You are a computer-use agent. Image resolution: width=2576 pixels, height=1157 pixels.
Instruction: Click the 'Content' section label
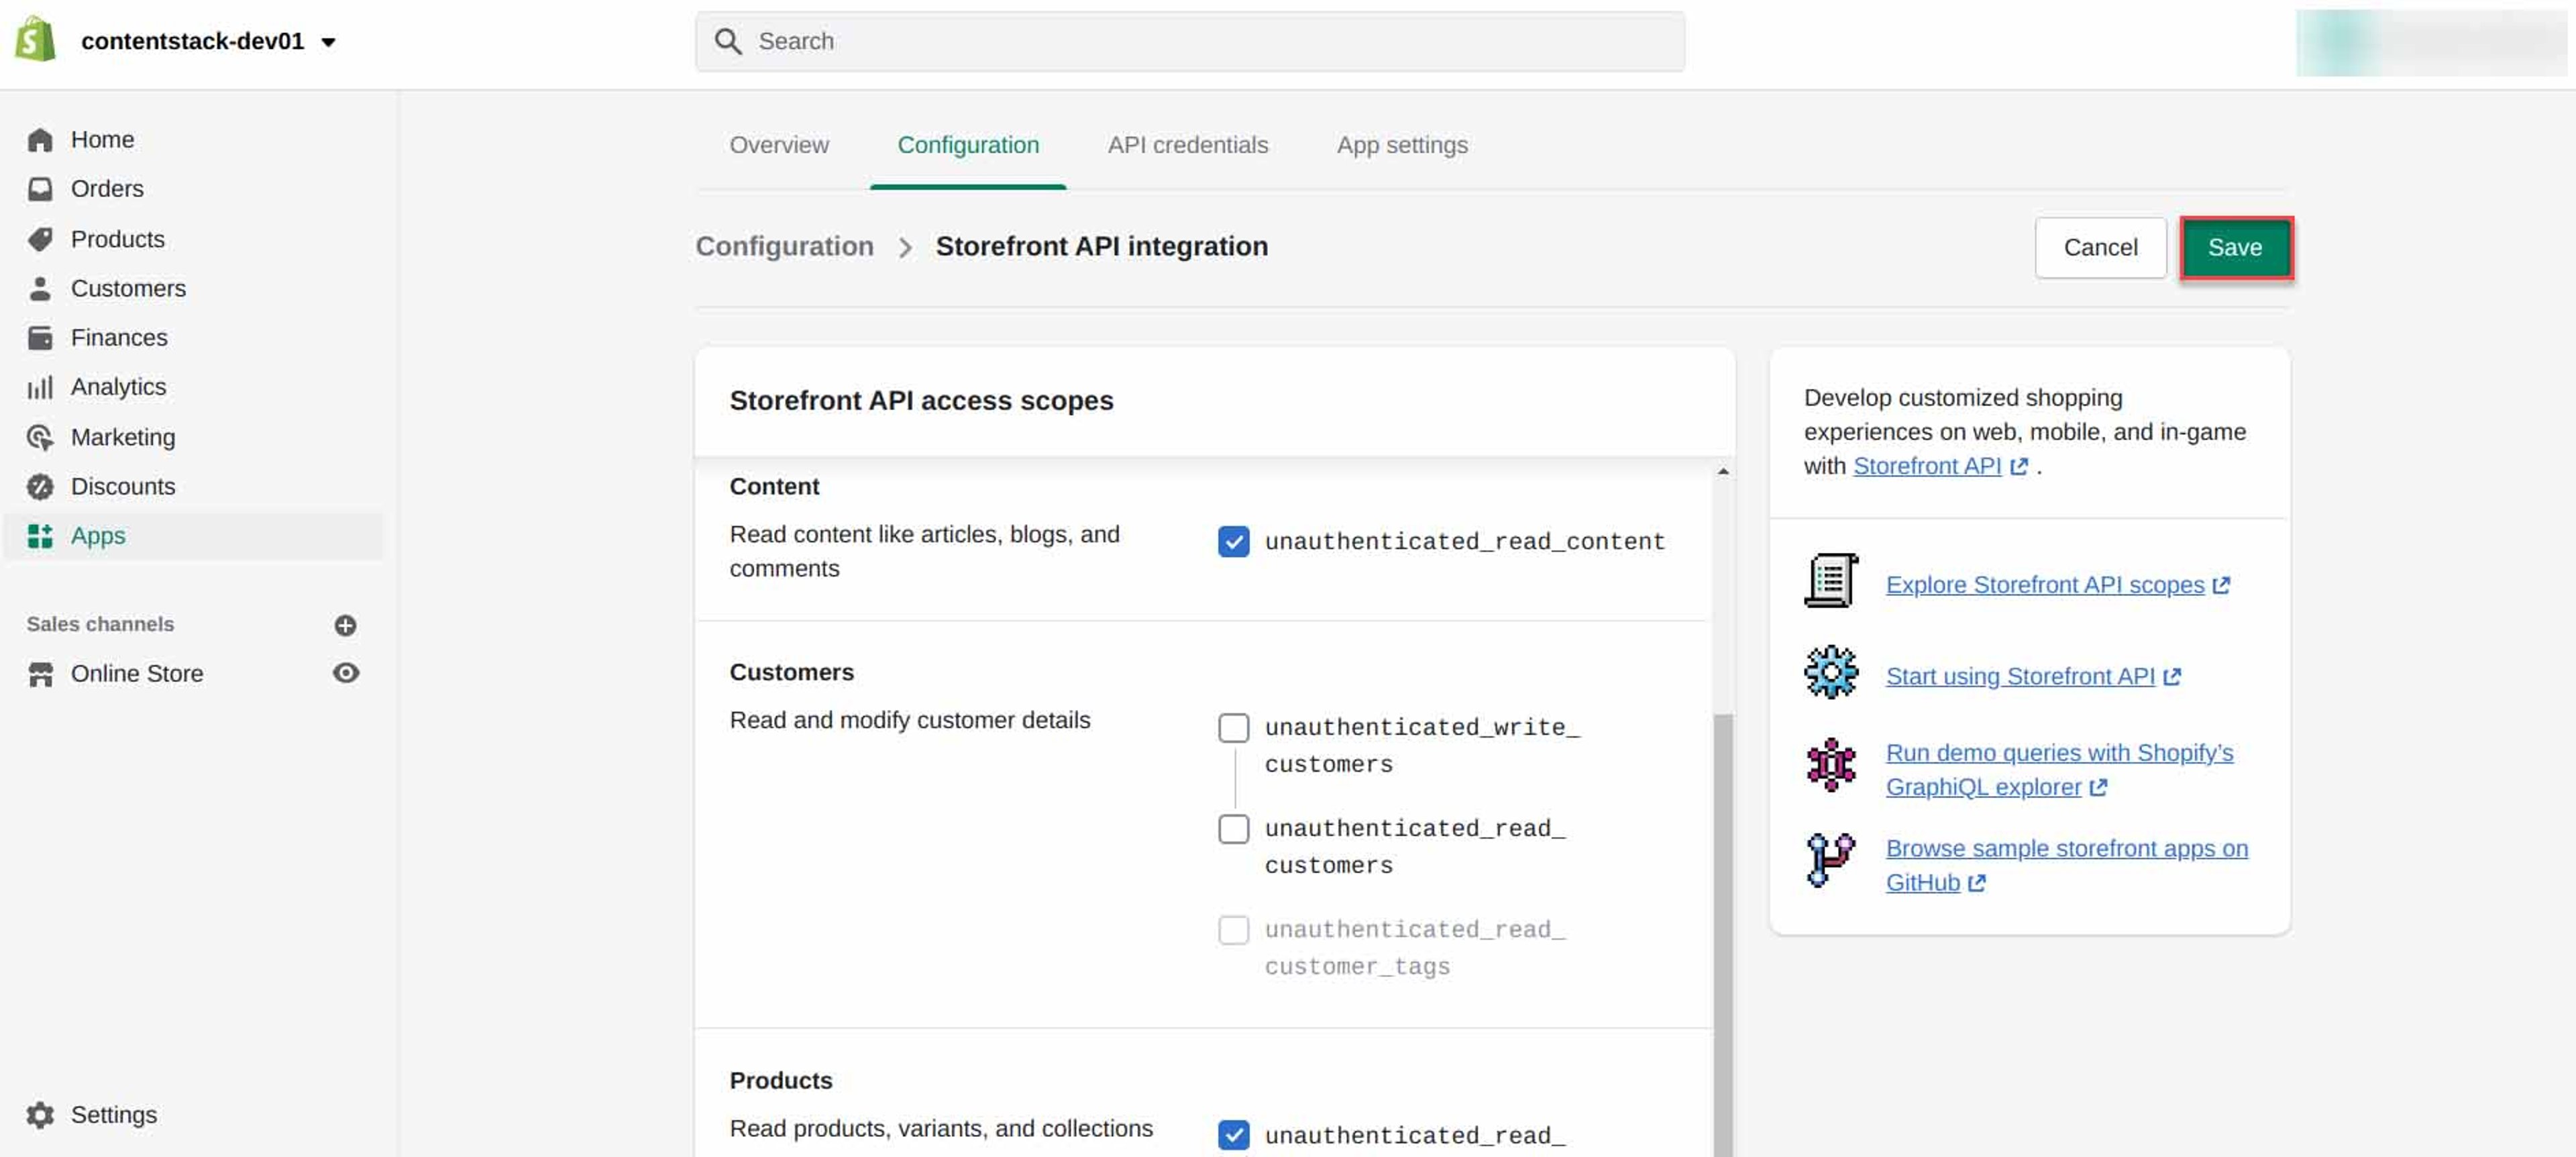click(x=774, y=486)
